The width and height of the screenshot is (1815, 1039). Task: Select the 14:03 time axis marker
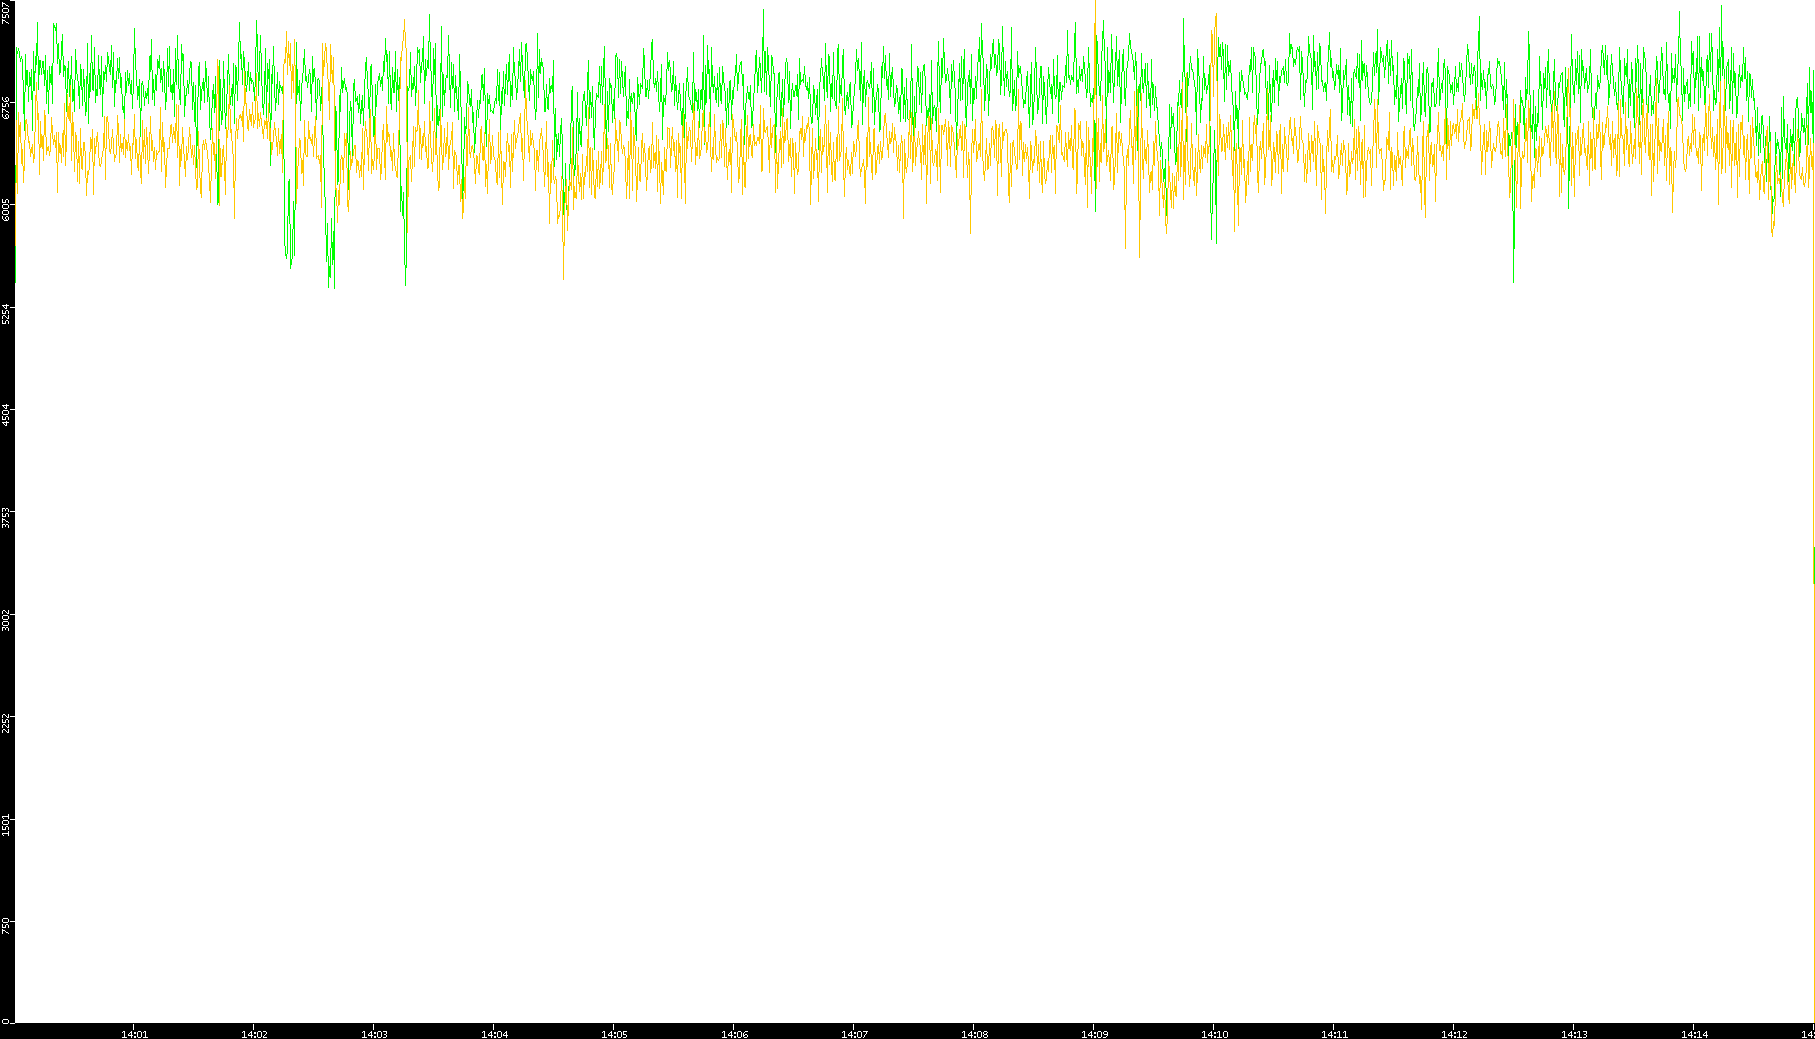tap(374, 1034)
